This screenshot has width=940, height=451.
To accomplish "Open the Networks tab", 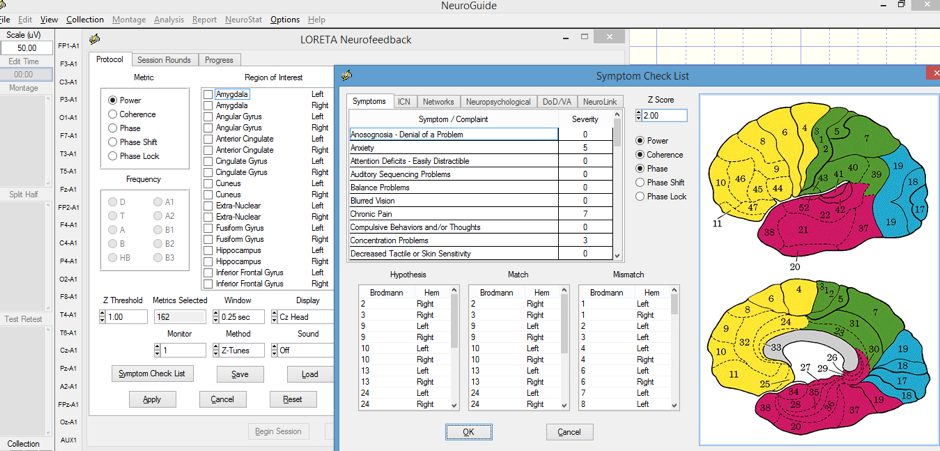I will click(438, 101).
